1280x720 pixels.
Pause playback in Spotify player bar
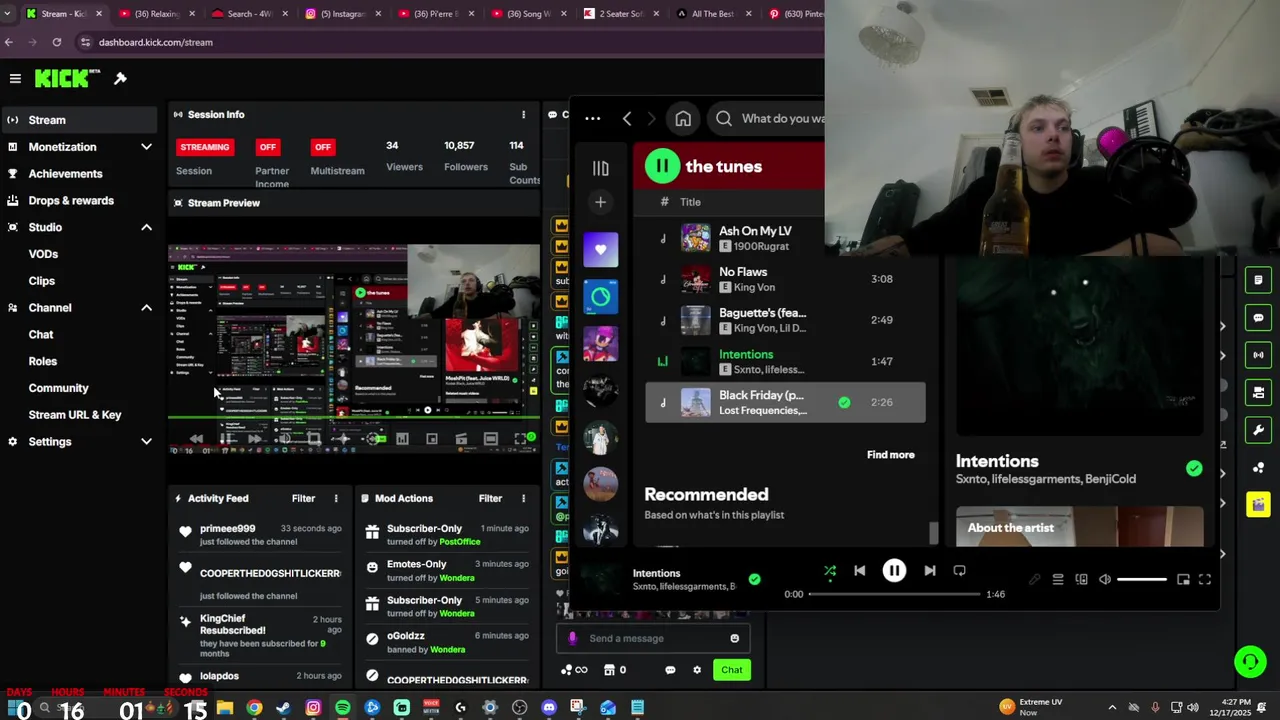coord(894,570)
